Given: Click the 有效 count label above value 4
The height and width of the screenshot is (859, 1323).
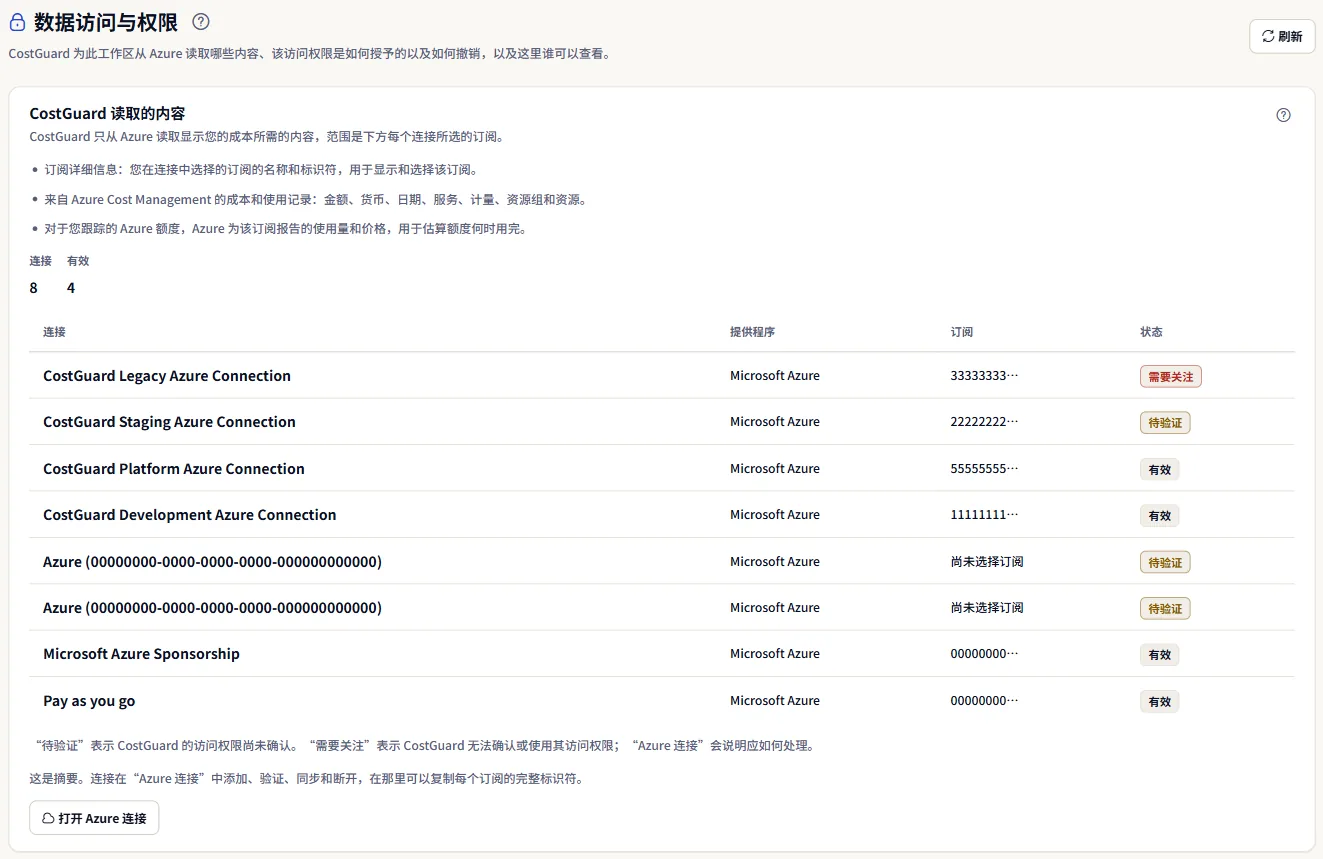Looking at the screenshot, I should tap(78, 261).
